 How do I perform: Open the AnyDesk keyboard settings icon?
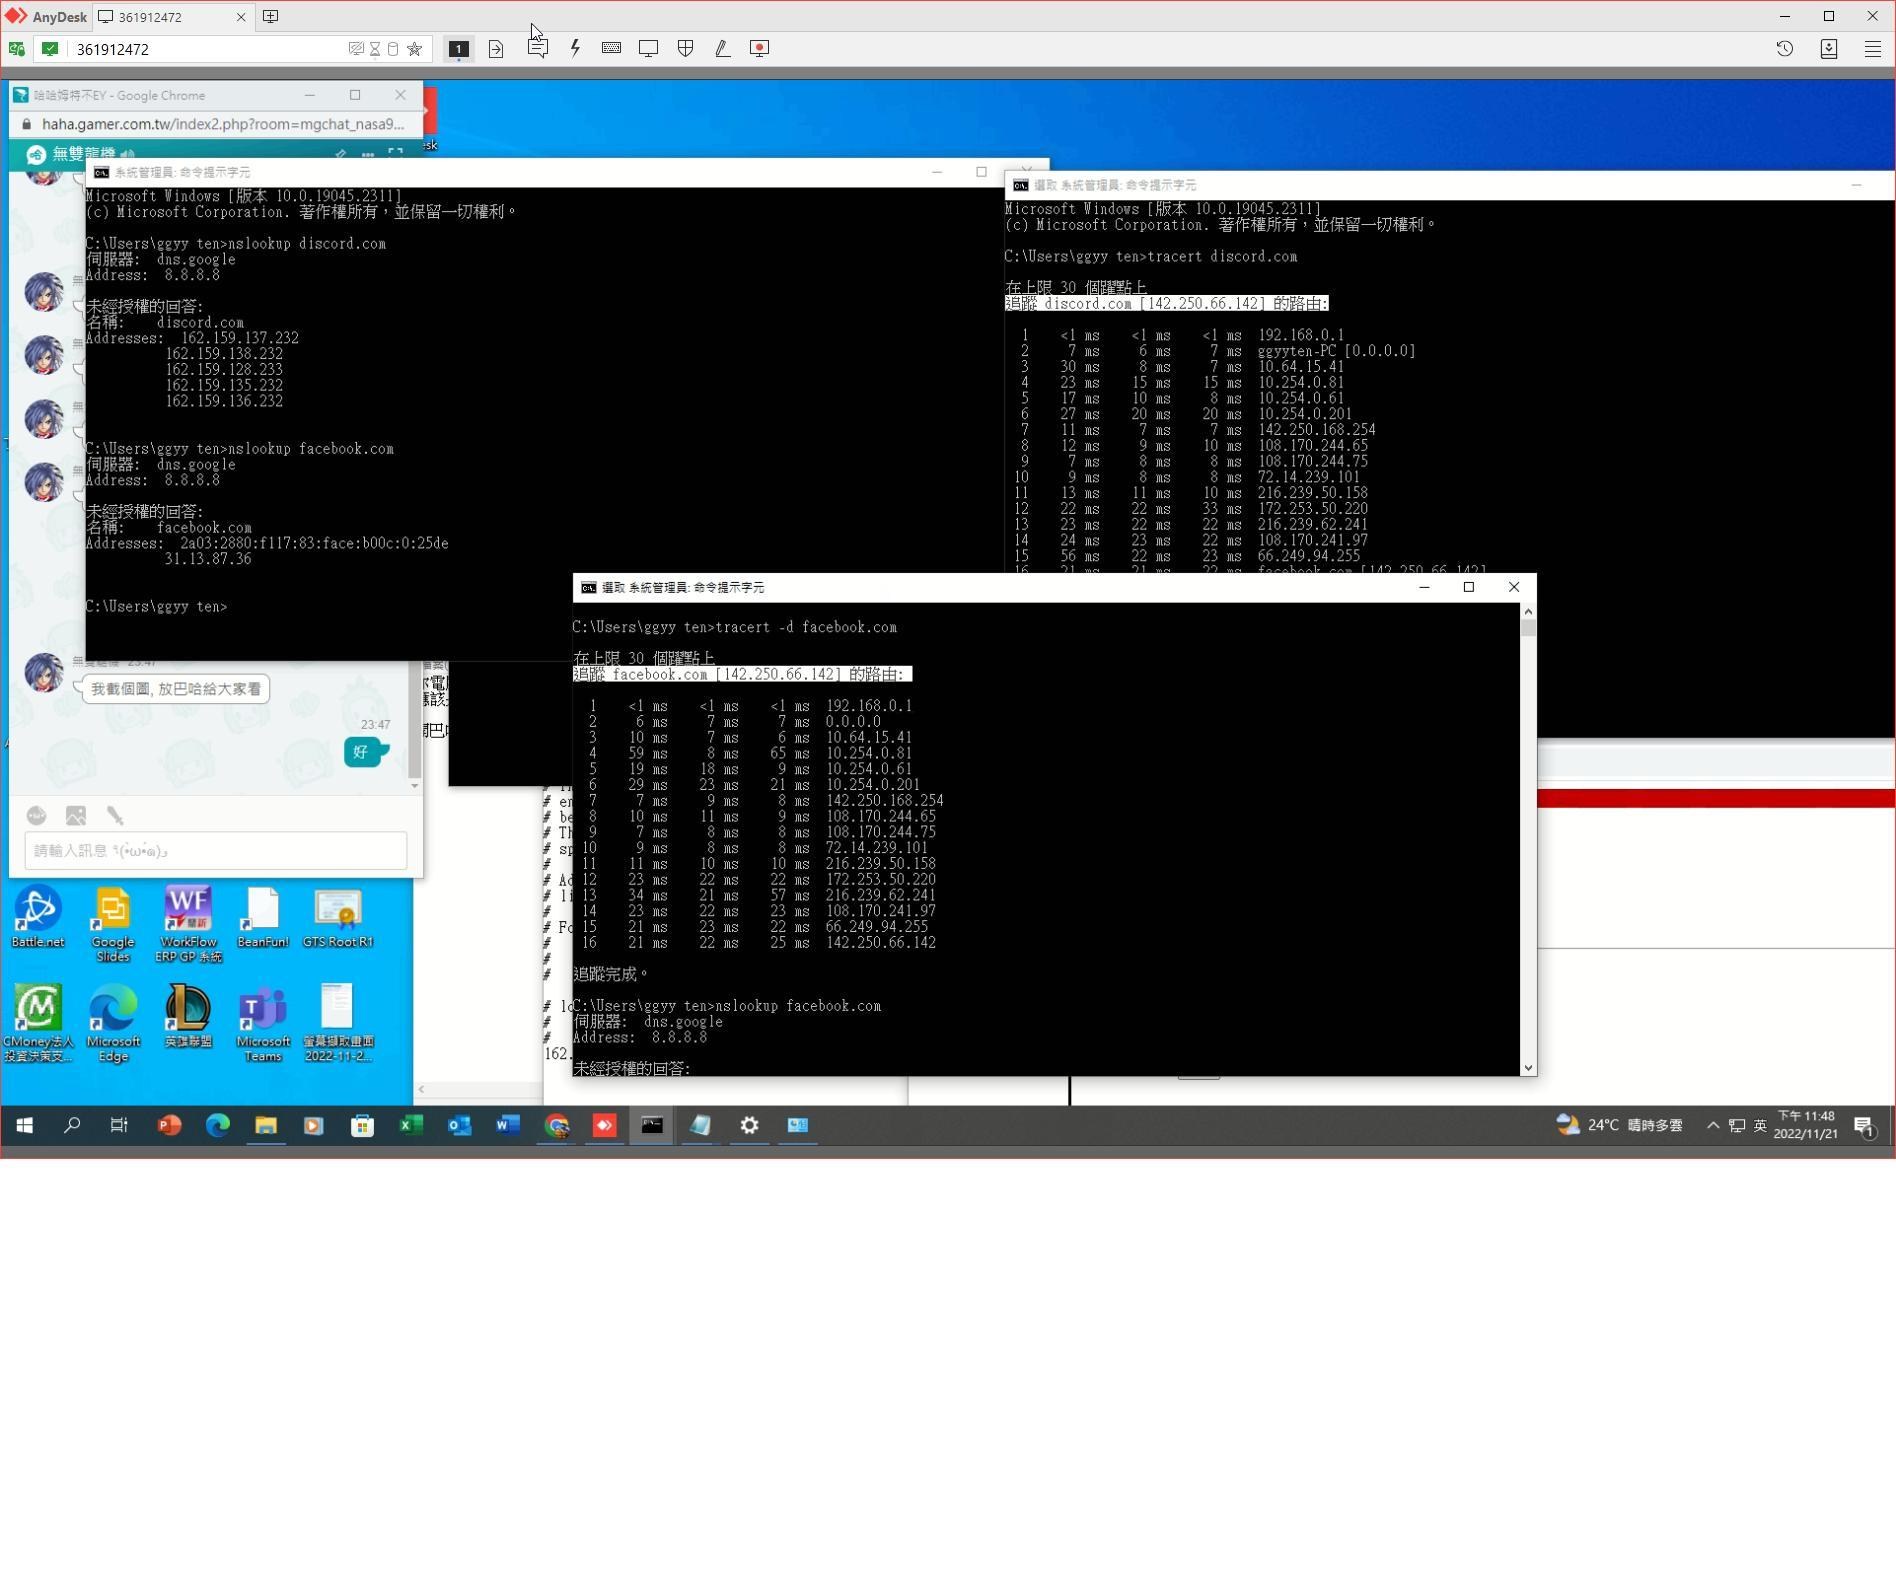click(611, 48)
